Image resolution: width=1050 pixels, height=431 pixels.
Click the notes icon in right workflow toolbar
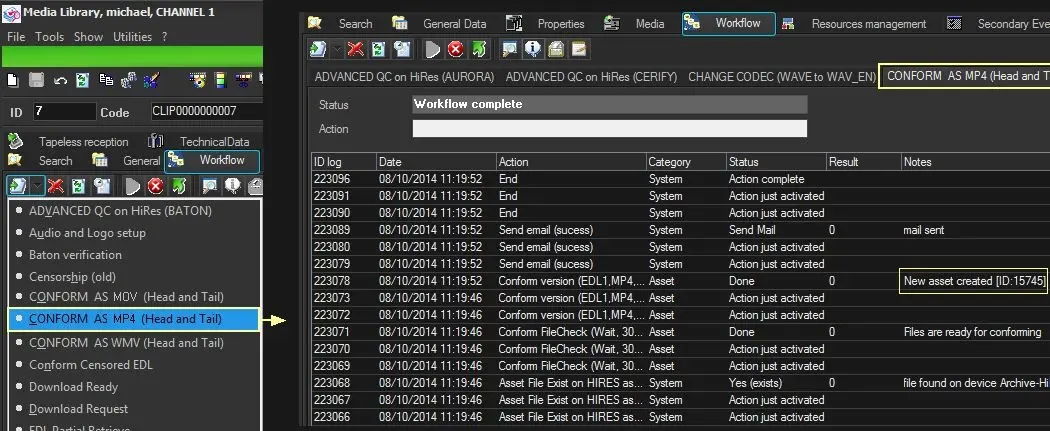tap(578, 49)
